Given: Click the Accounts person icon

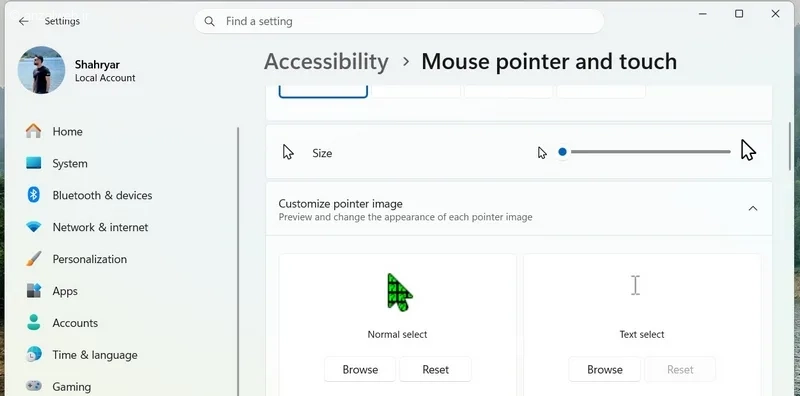Looking at the screenshot, I should tap(34, 323).
